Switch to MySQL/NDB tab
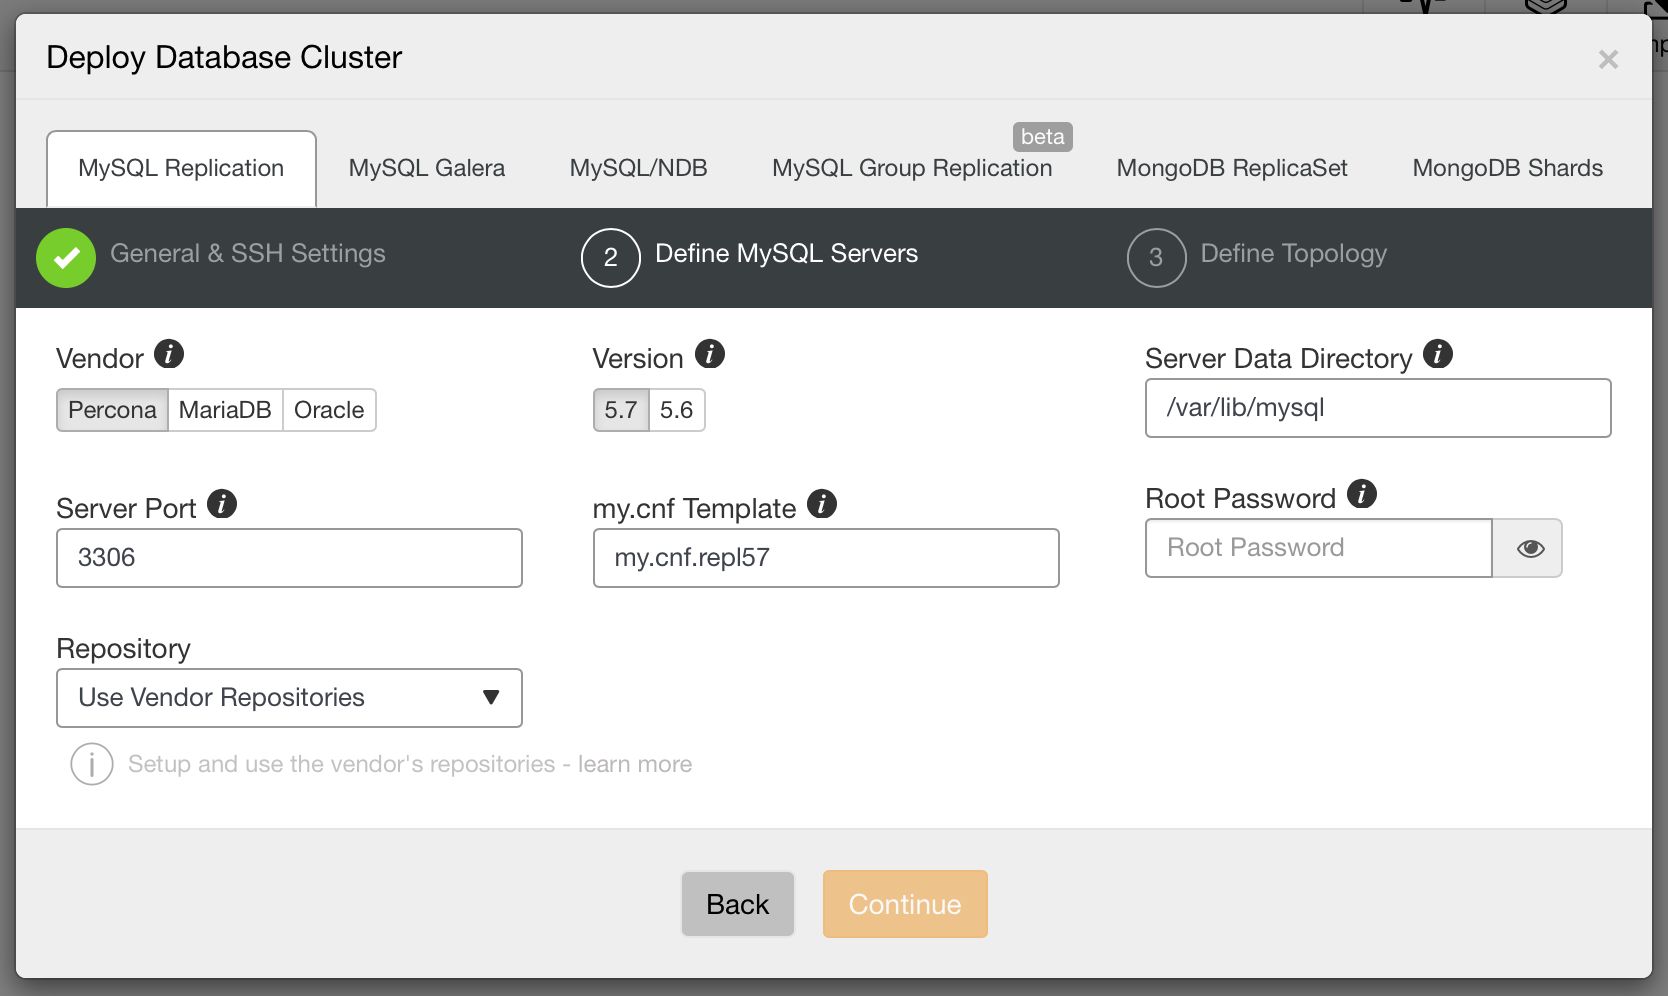1668x996 pixels. click(x=639, y=168)
